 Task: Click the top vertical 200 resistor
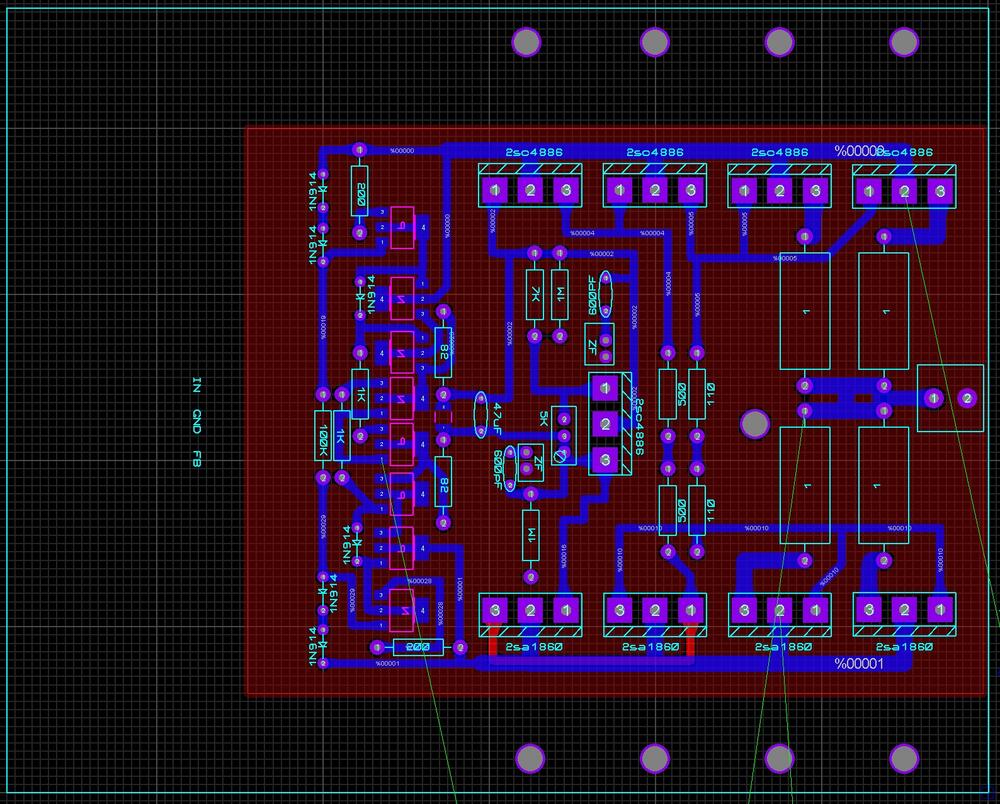pos(360,191)
